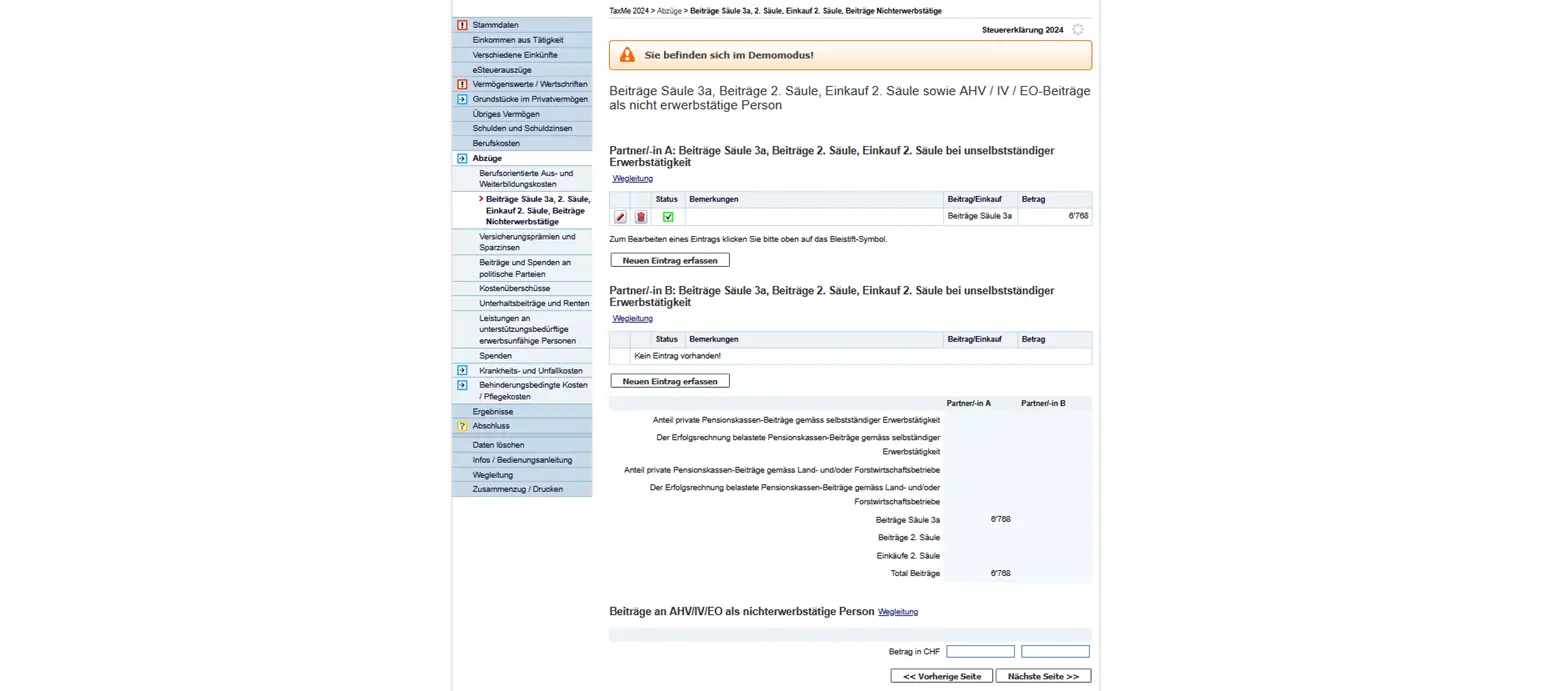Click the question mark icon beside Abschluss
The image size is (1546, 691).
[x=460, y=425]
